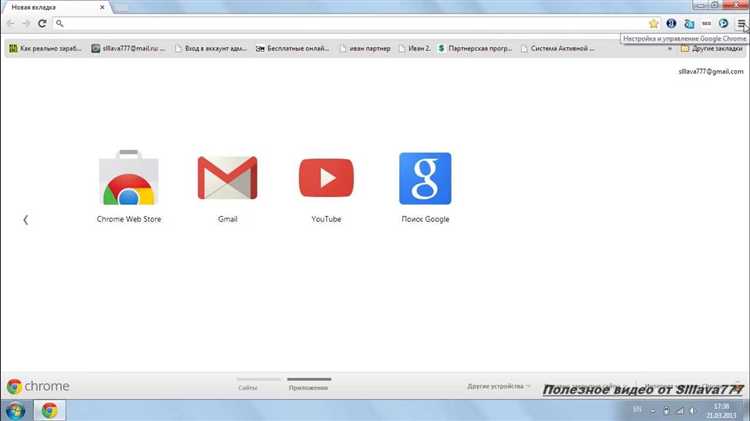Go to previous apps page with left chevron

25,220
